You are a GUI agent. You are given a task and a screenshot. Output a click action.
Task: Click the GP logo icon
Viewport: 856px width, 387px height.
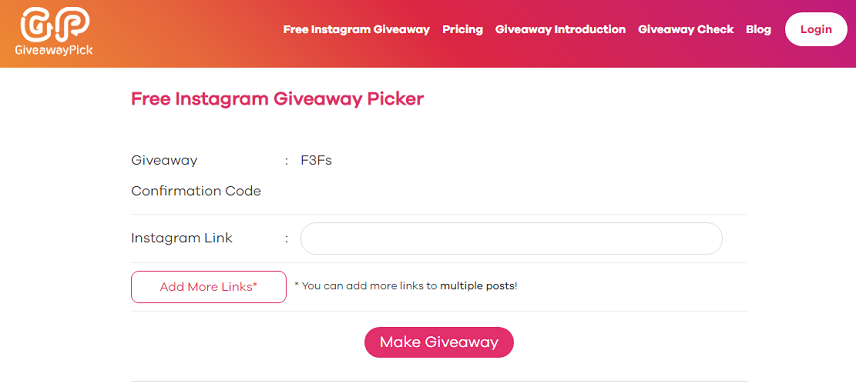(x=55, y=25)
